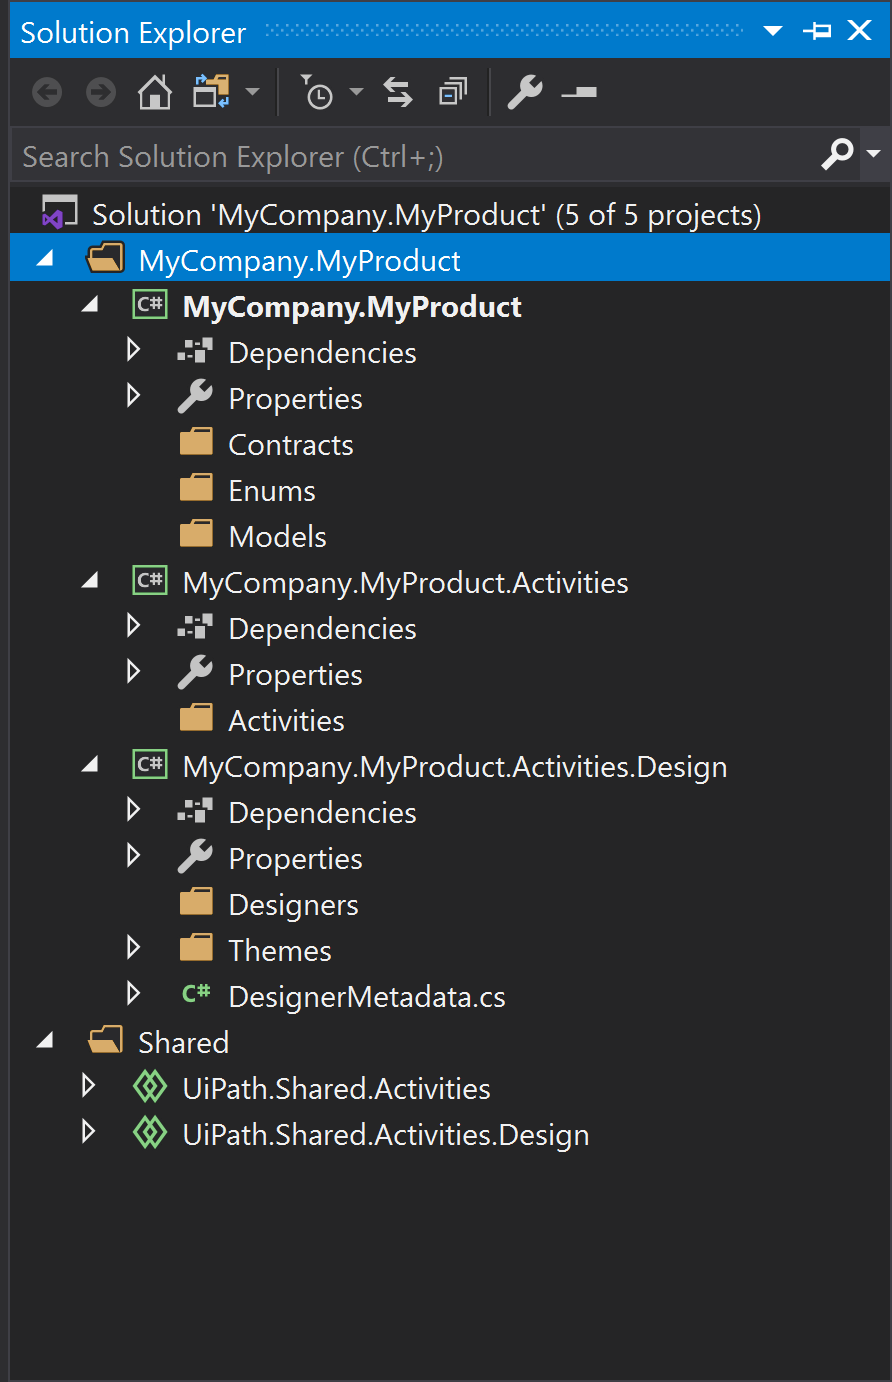The width and height of the screenshot is (892, 1382).
Task: Click the DesignerMetadata.cs C# file icon
Action: click(x=196, y=993)
